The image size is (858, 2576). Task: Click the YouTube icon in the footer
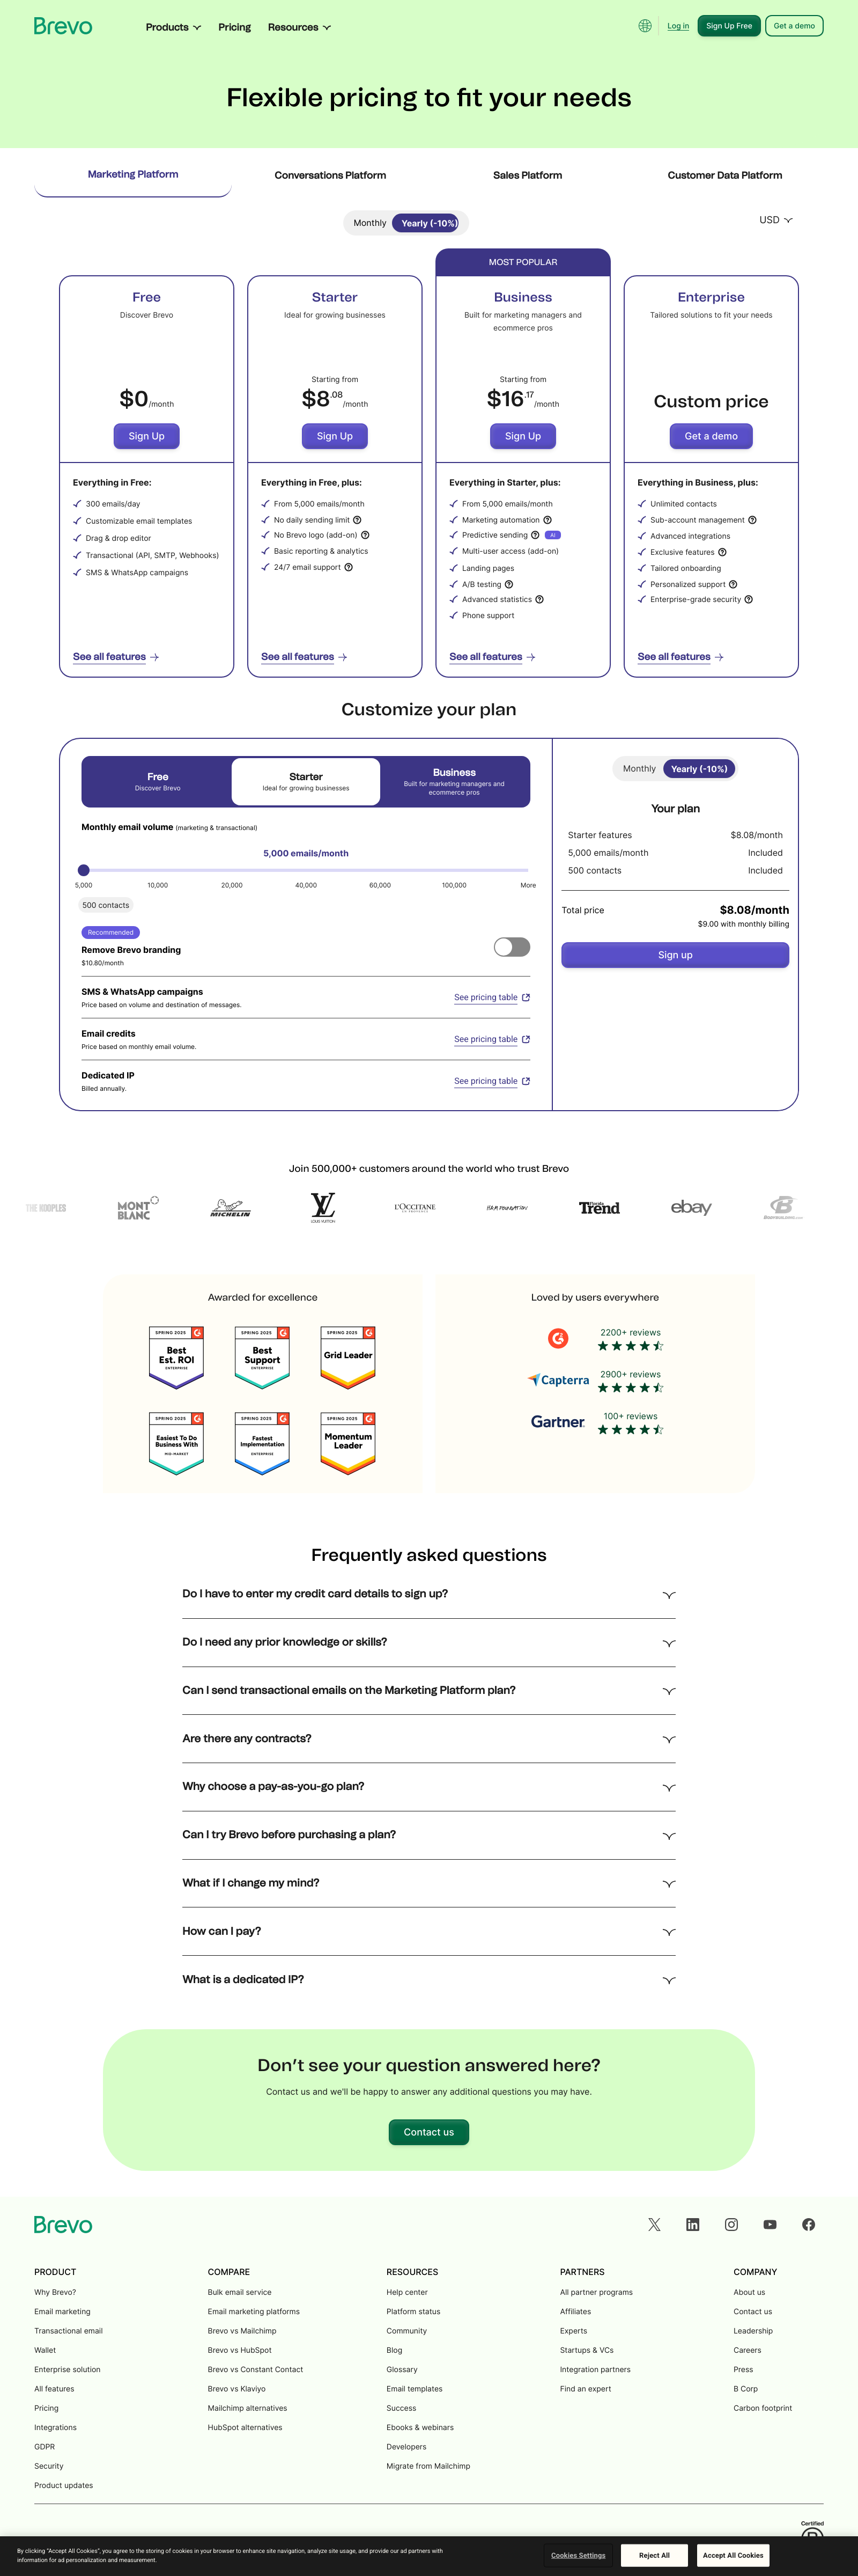click(x=770, y=2224)
